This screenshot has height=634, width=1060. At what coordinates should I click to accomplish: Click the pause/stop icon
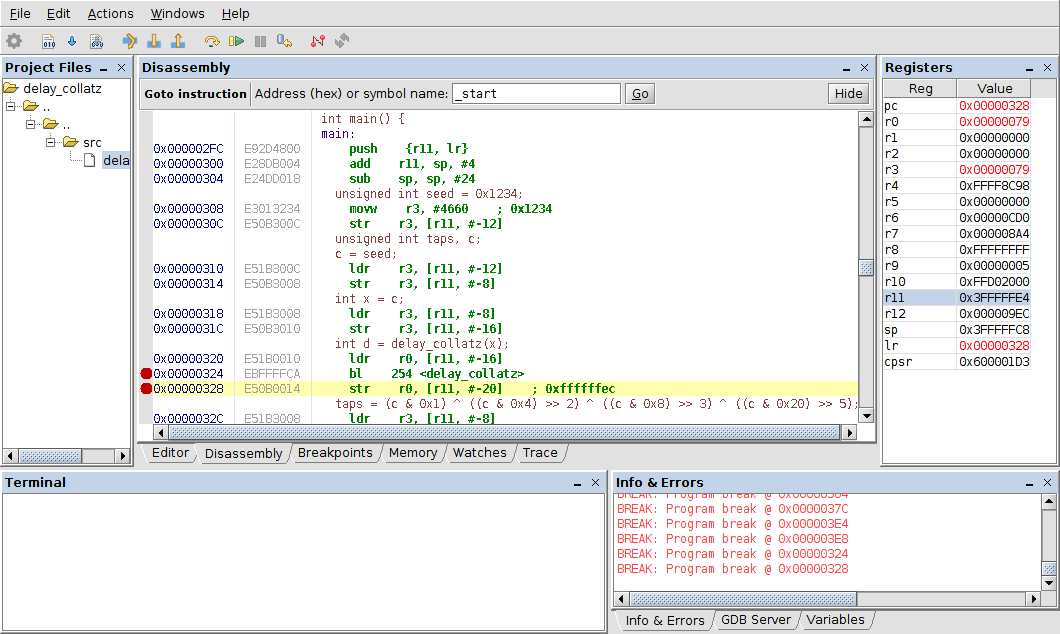click(x=260, y=41)
